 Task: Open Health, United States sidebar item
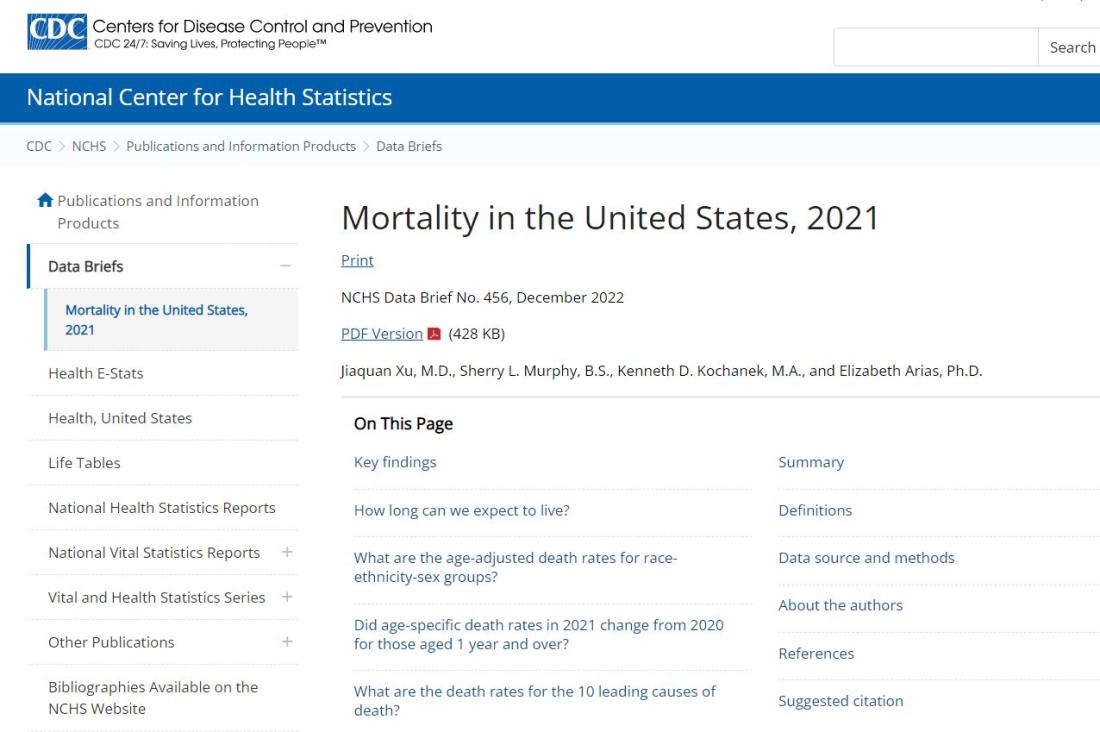pyautogui.click(x=120, y=418)
